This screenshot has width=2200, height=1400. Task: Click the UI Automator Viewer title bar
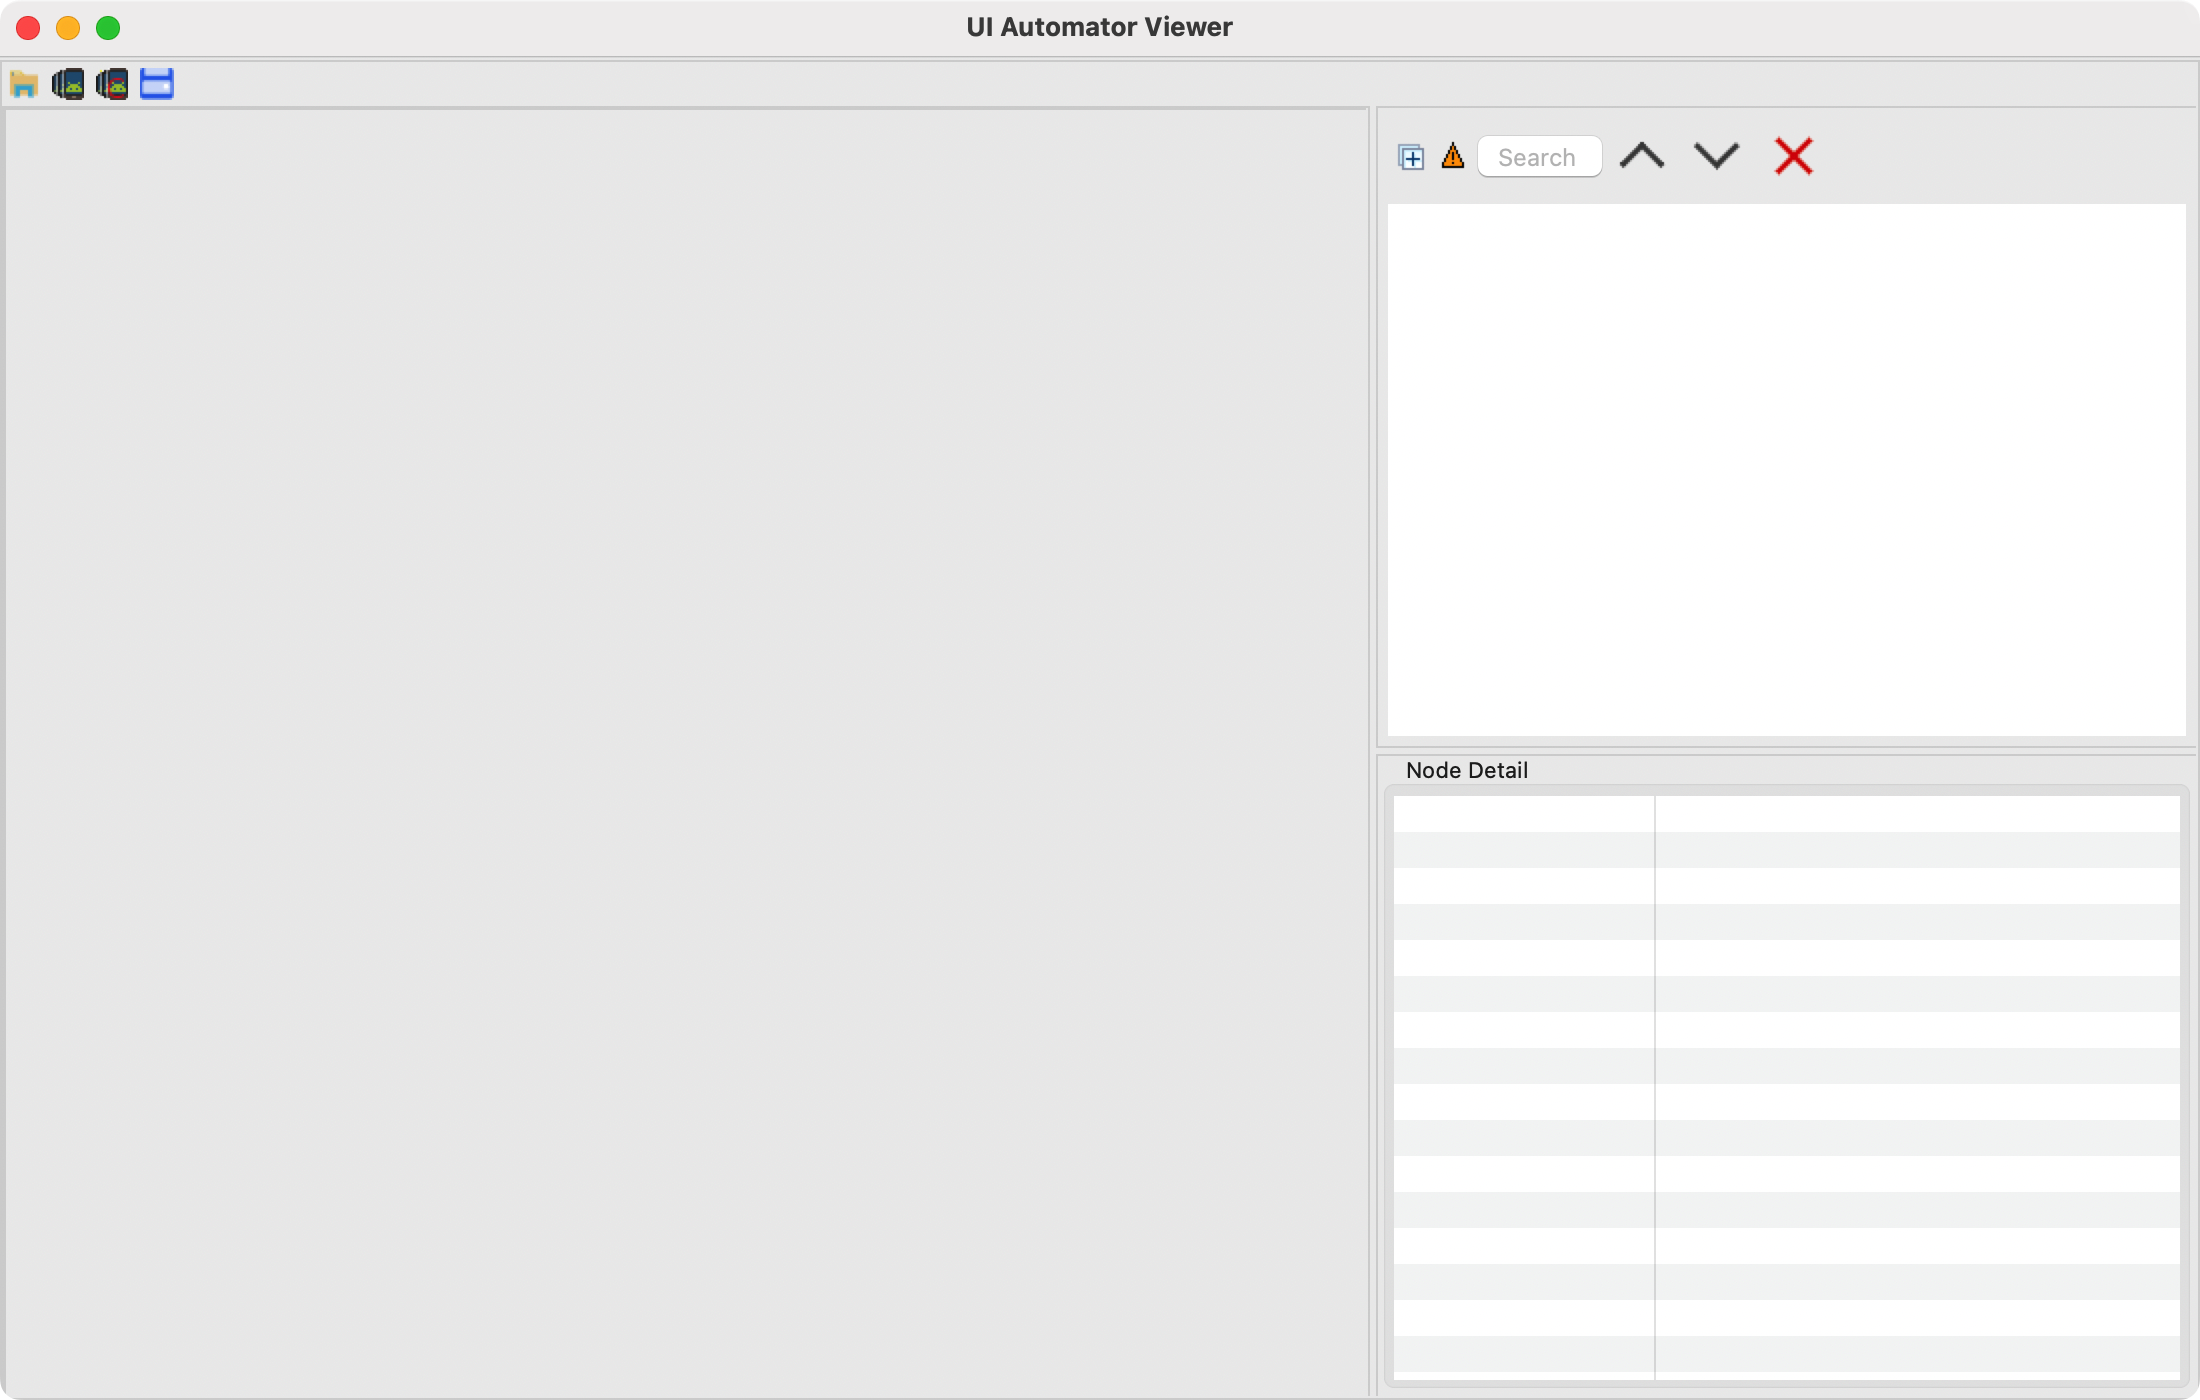click(1098, 27)
